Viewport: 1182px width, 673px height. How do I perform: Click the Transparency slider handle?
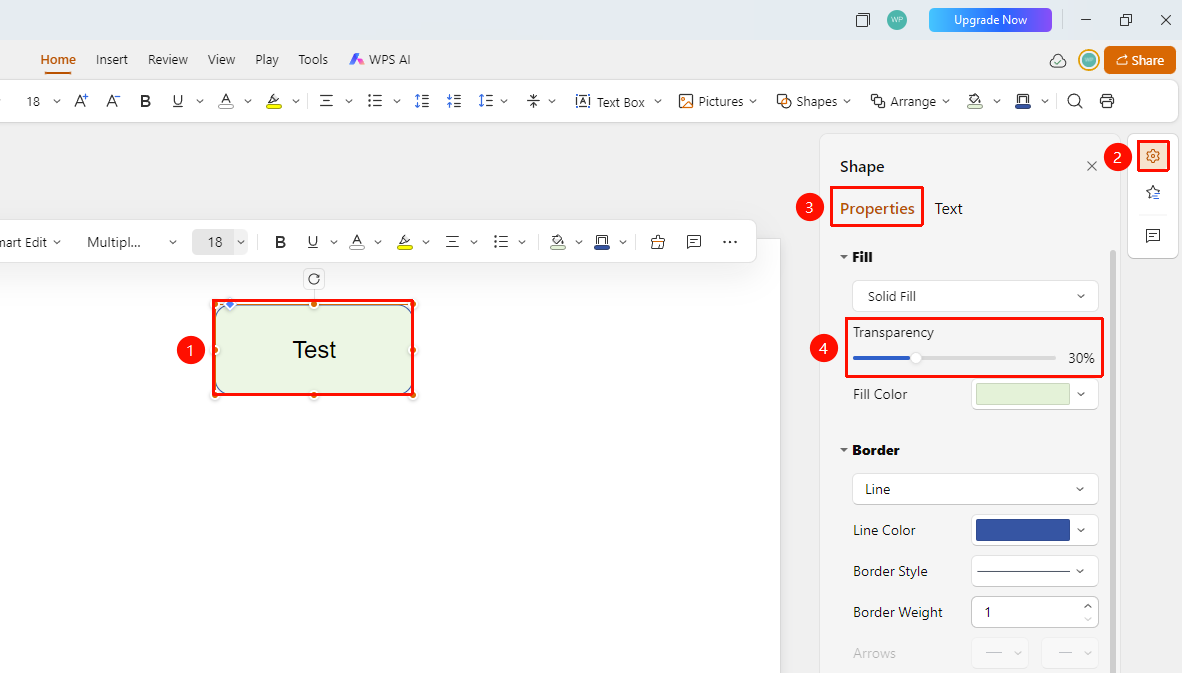point(915,358)
